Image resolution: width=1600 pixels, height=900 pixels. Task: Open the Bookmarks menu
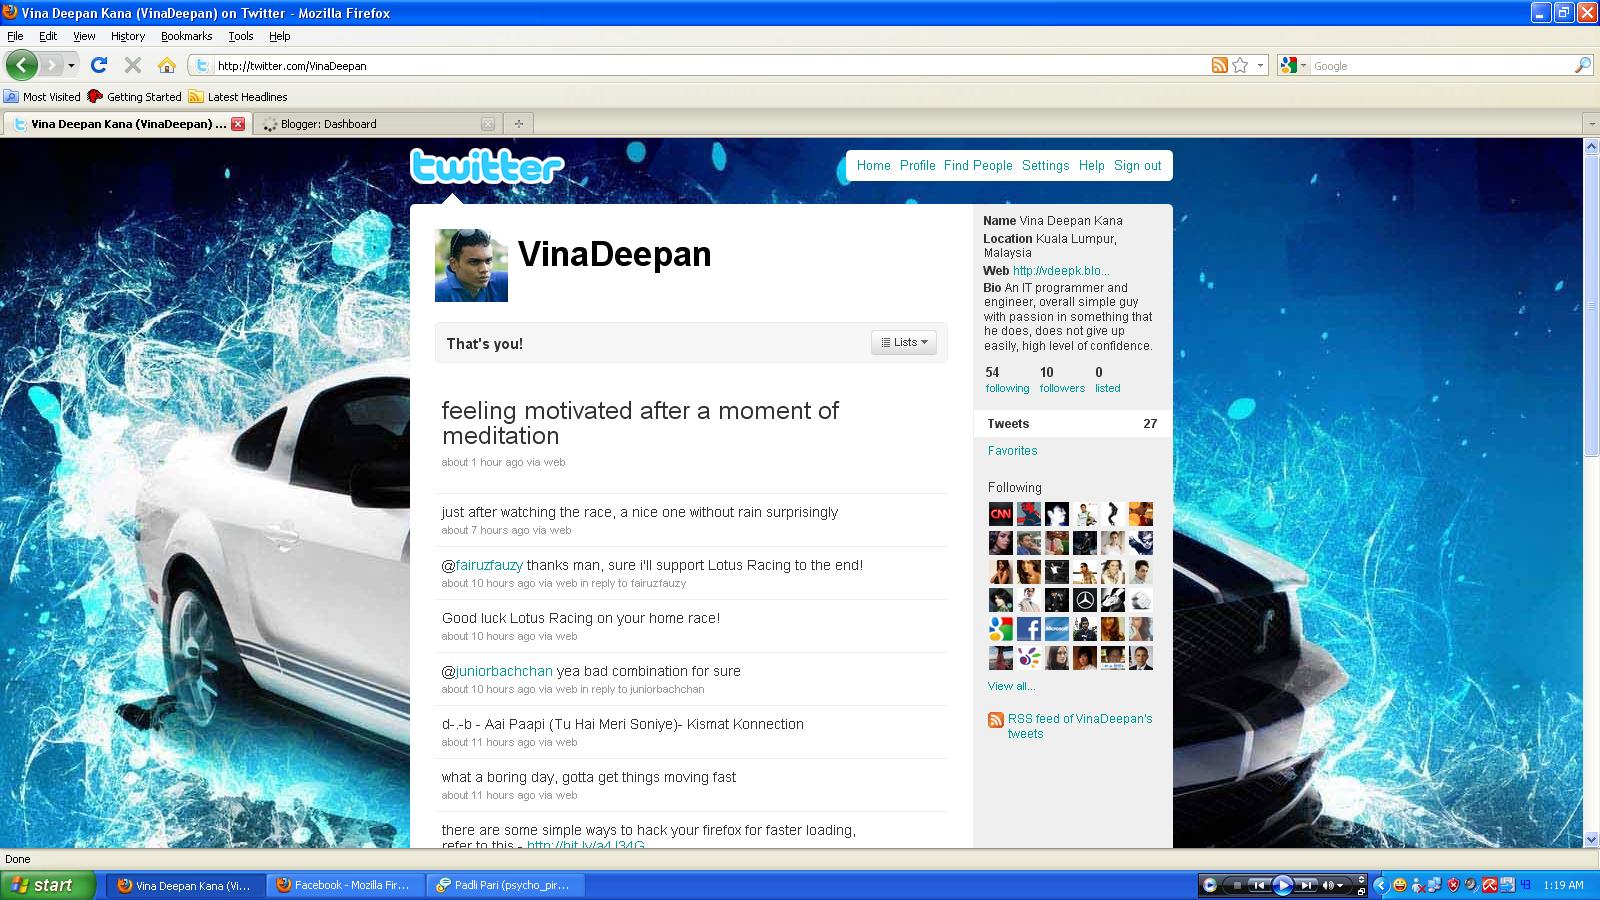pyautogui.click(x=186, y=36)
